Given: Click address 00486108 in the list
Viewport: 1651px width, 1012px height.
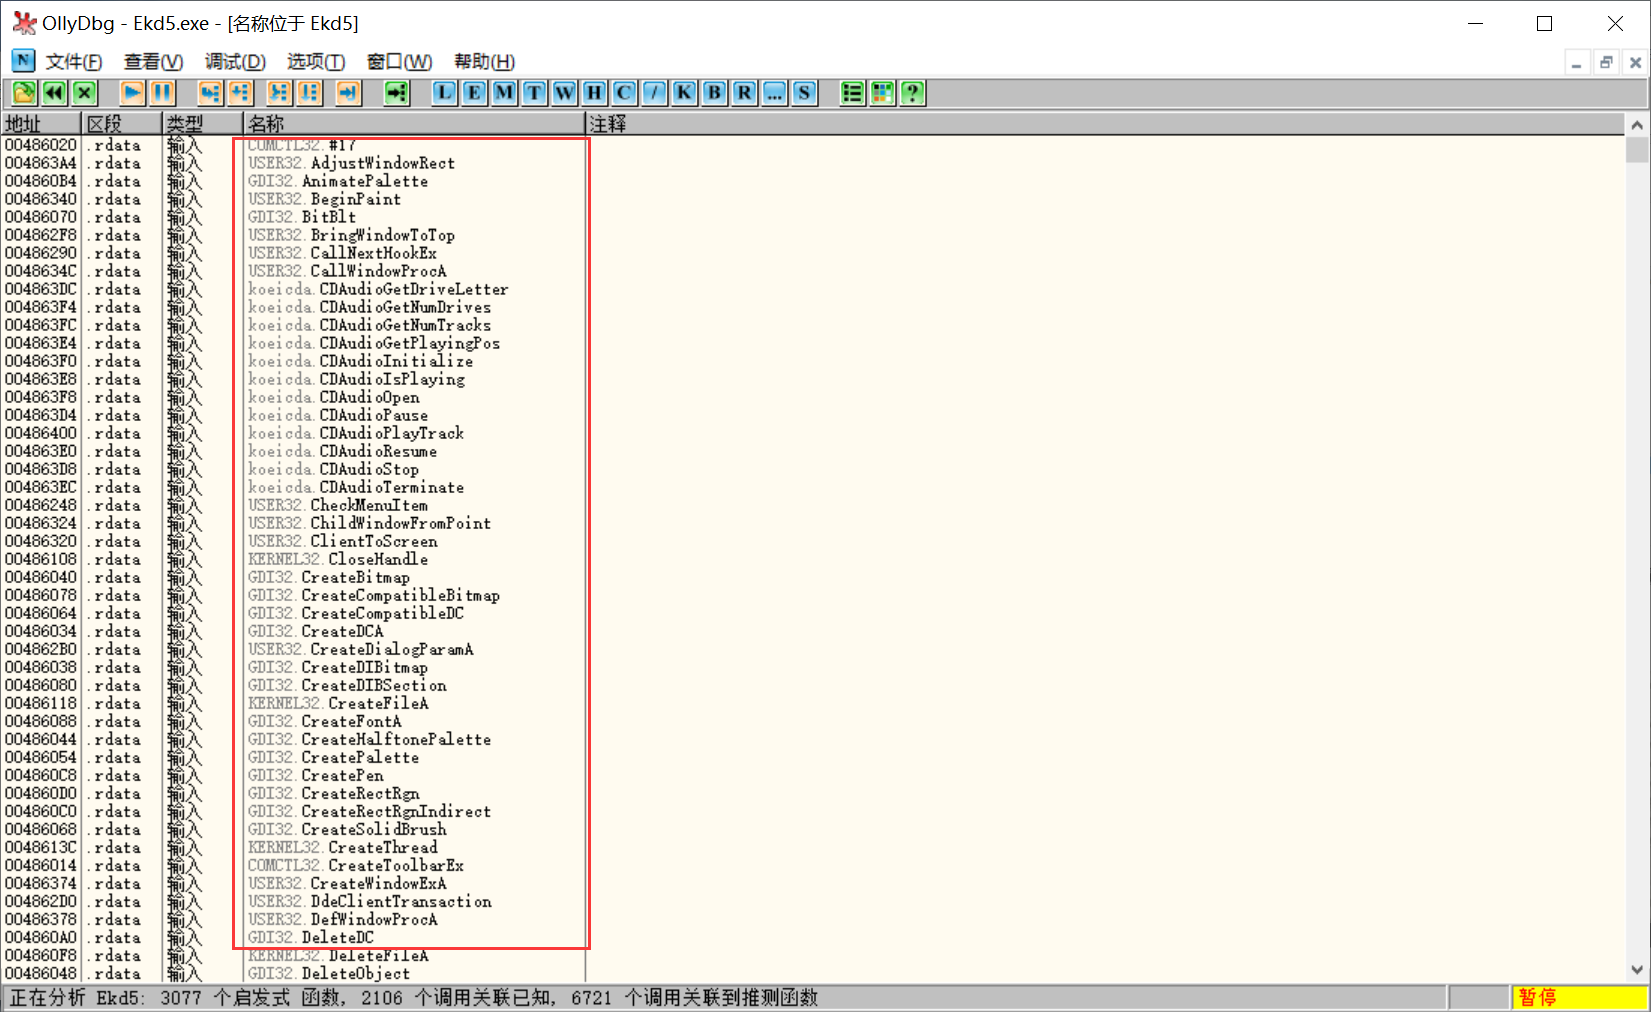Looking at the screenshot, I should point(40,559).
